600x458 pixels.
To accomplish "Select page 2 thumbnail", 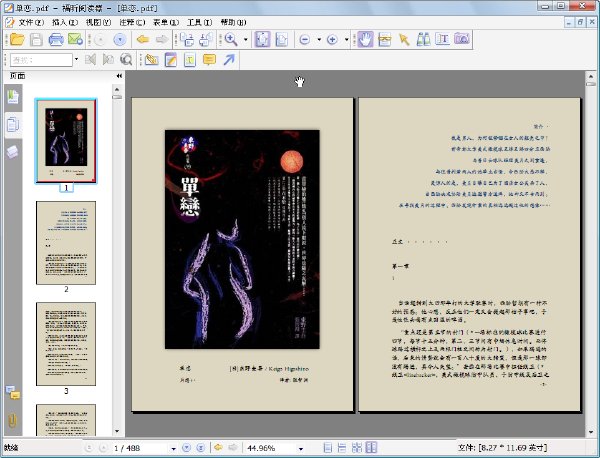I will coord(66,243).
